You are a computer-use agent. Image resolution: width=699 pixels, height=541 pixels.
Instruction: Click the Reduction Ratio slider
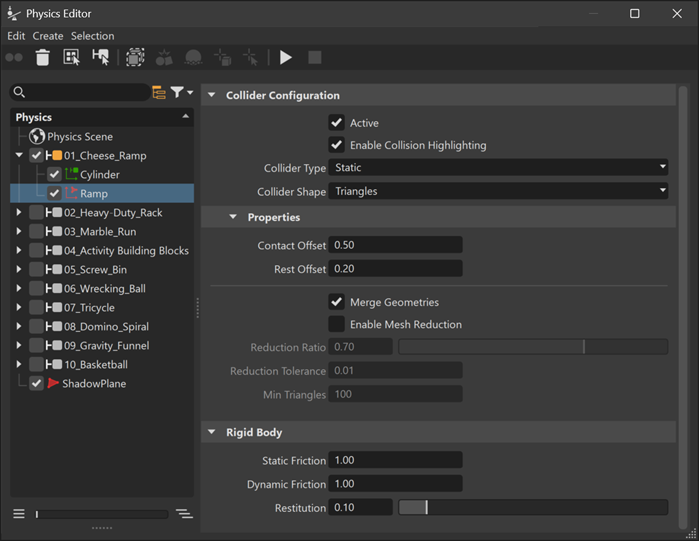[x=533, y=346]
